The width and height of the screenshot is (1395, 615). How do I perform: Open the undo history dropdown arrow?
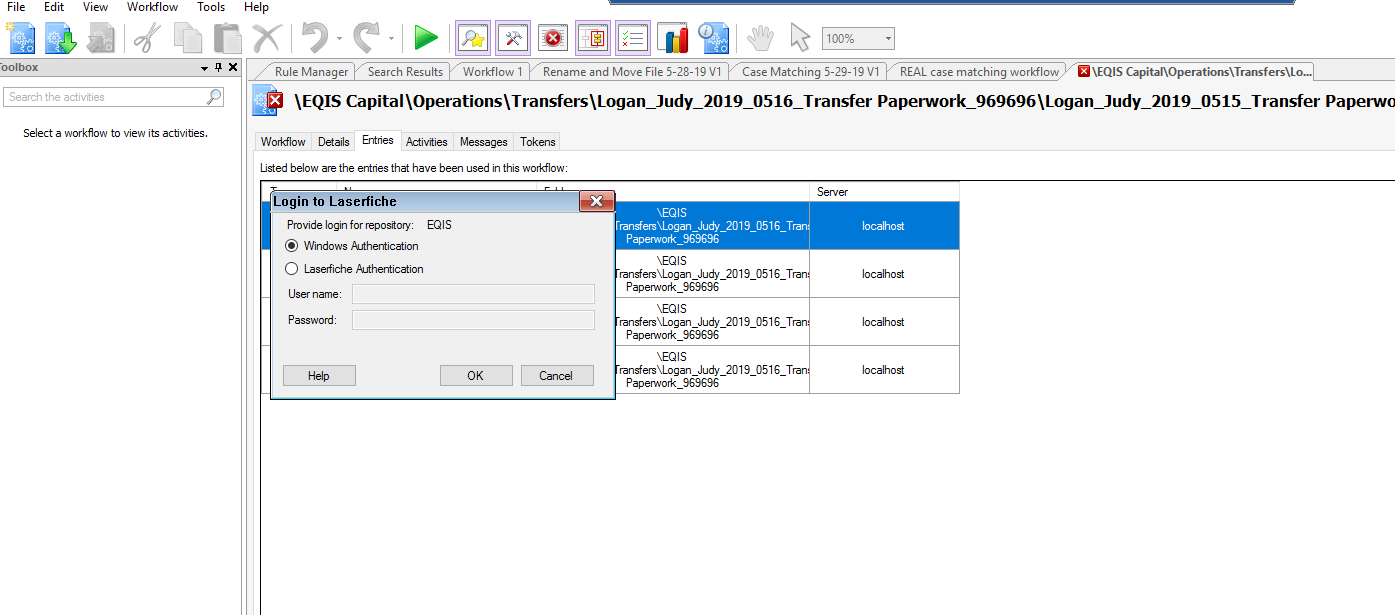coord(340,39)
